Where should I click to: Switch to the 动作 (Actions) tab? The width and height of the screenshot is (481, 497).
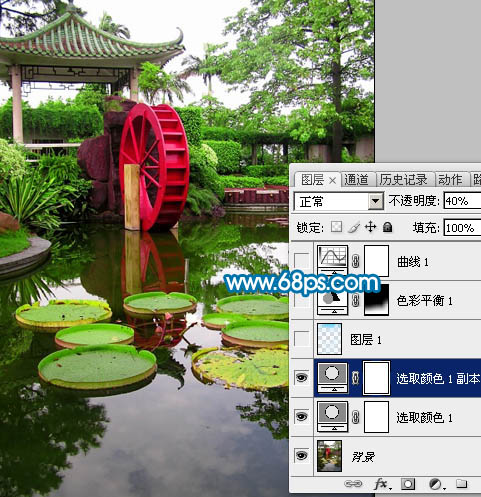[450, 180]
